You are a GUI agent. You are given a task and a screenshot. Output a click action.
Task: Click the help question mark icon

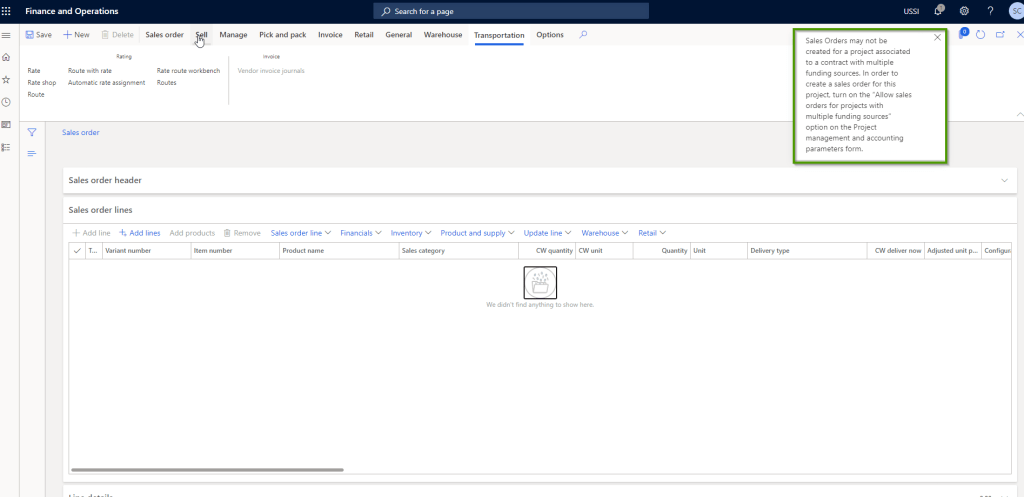990,11
